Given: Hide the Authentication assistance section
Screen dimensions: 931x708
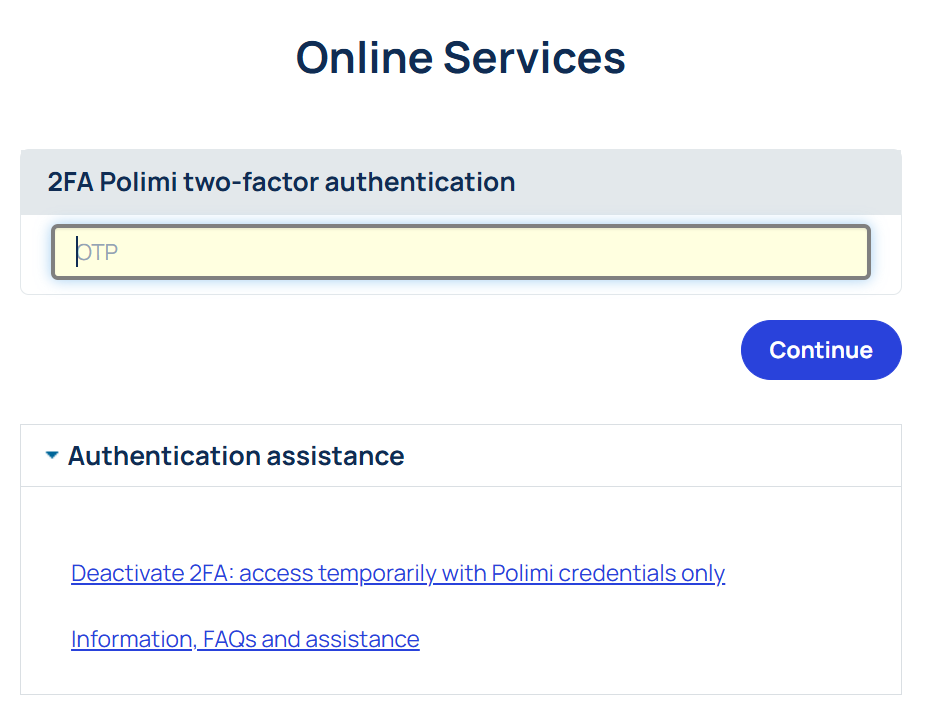Looking at the screenshot, I should [52, 456].
